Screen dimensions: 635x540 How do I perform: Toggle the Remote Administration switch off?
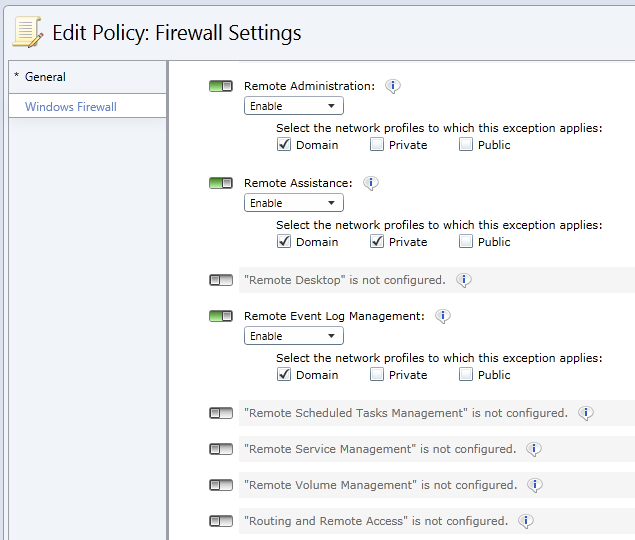pos(221,87)
